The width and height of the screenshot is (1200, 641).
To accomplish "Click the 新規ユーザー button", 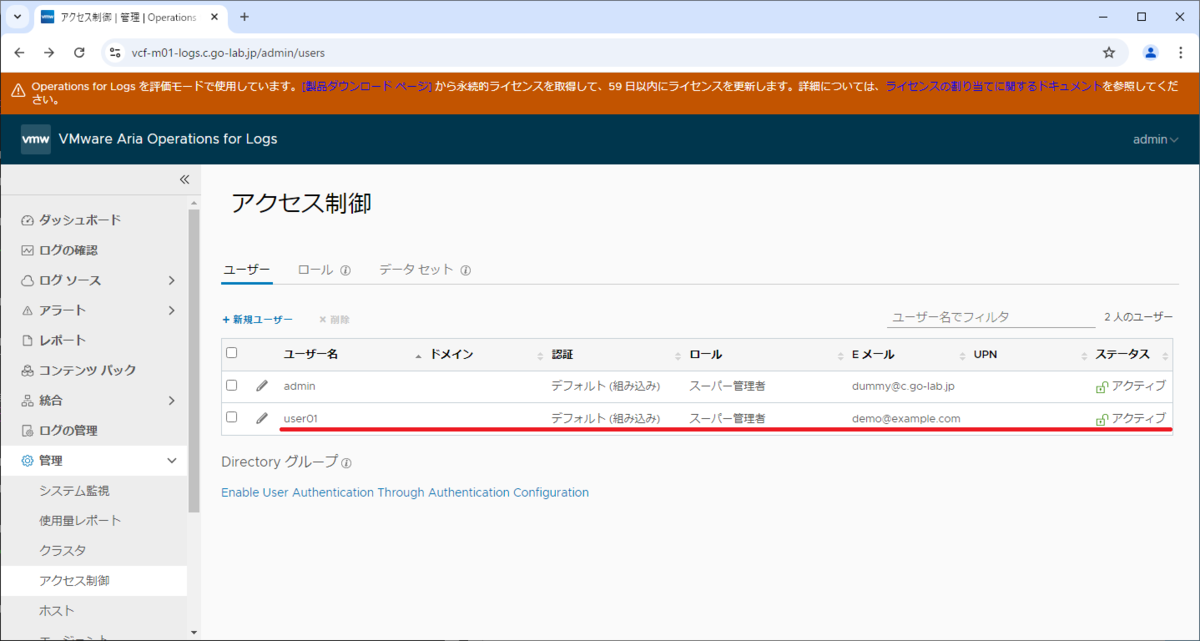I will coord(257,319).
